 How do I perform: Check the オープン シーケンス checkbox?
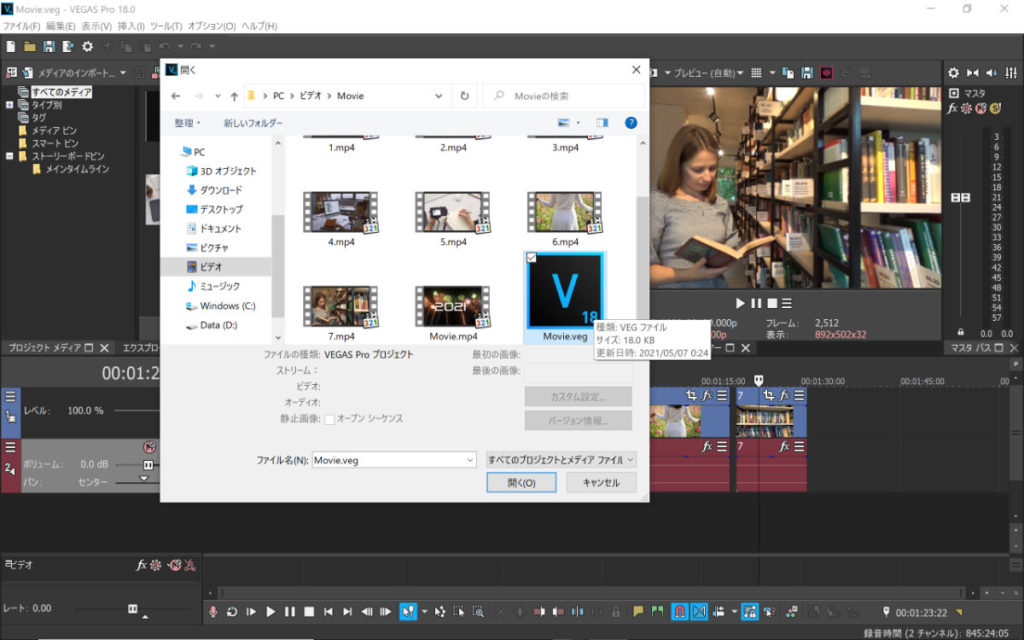pyautogui.click(x=329, y=419)
